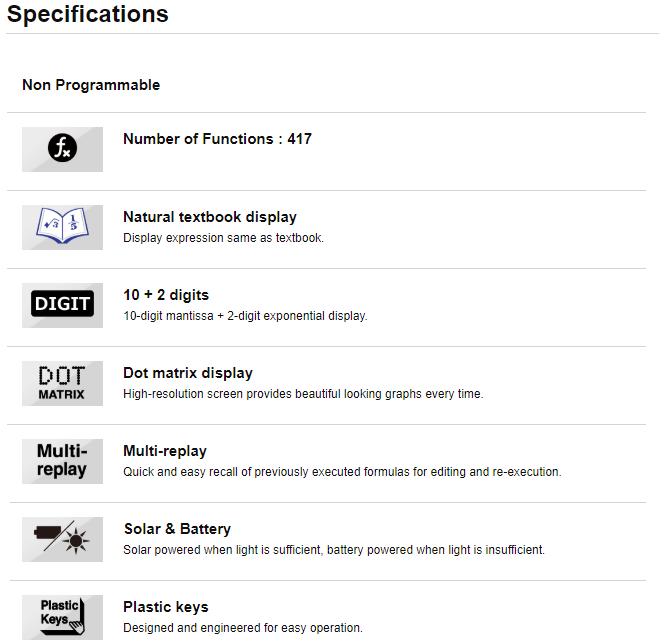Click the Plastic keys heading text
Image resolution: width=672 pixels, height=643 pixels.
166,607
